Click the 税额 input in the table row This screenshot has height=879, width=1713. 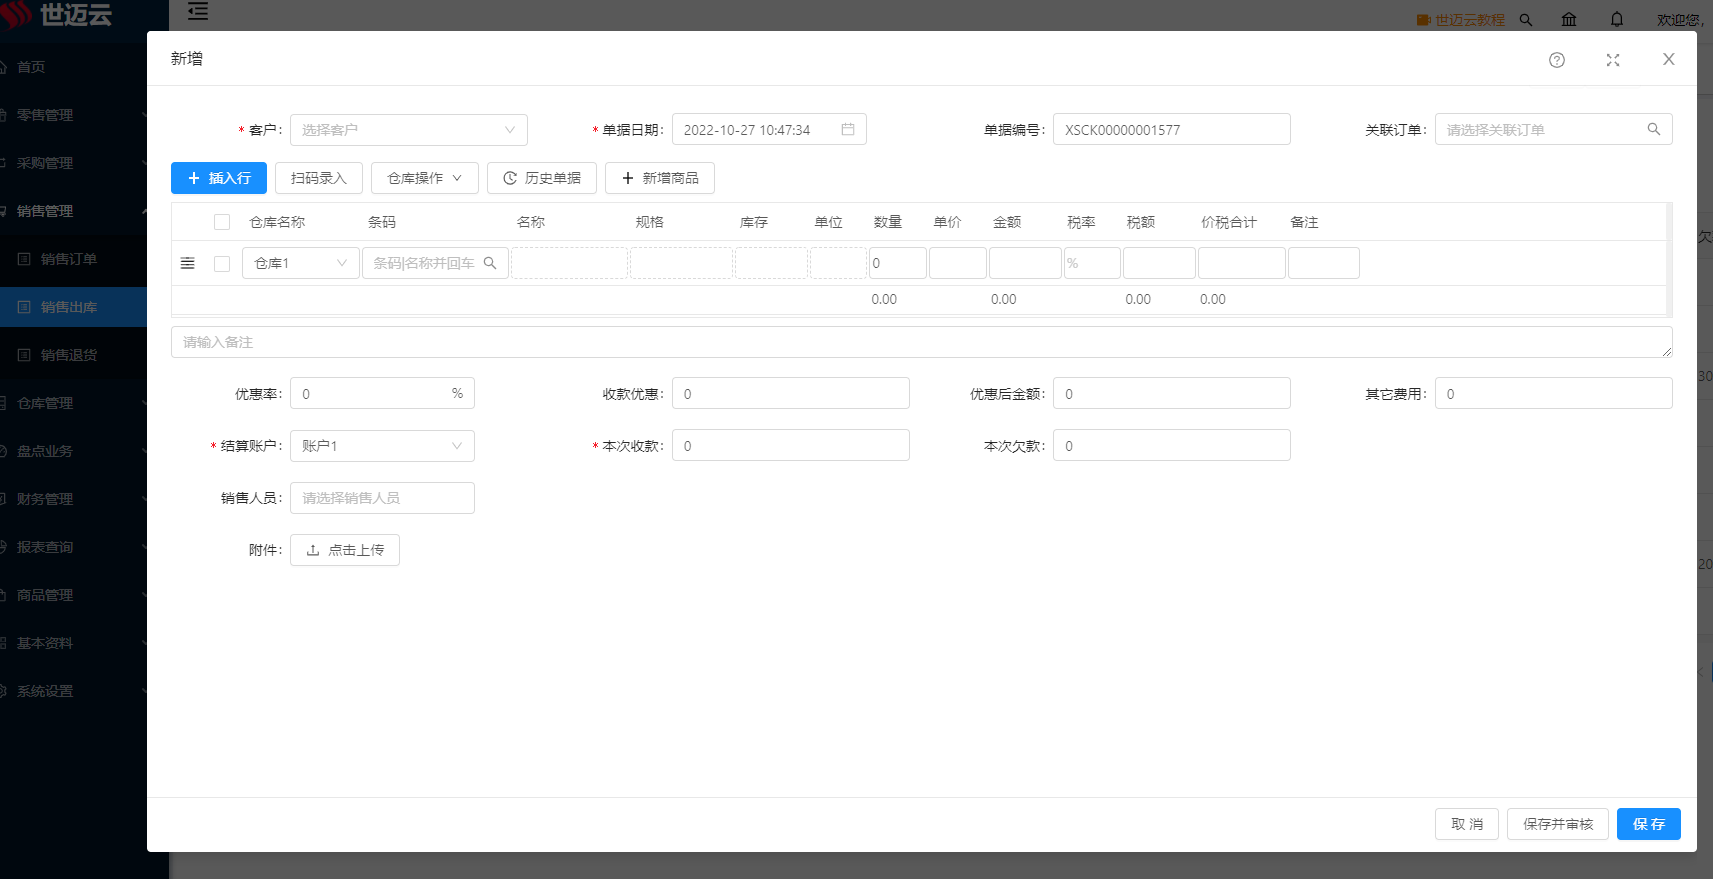[x=1159, y=263]
